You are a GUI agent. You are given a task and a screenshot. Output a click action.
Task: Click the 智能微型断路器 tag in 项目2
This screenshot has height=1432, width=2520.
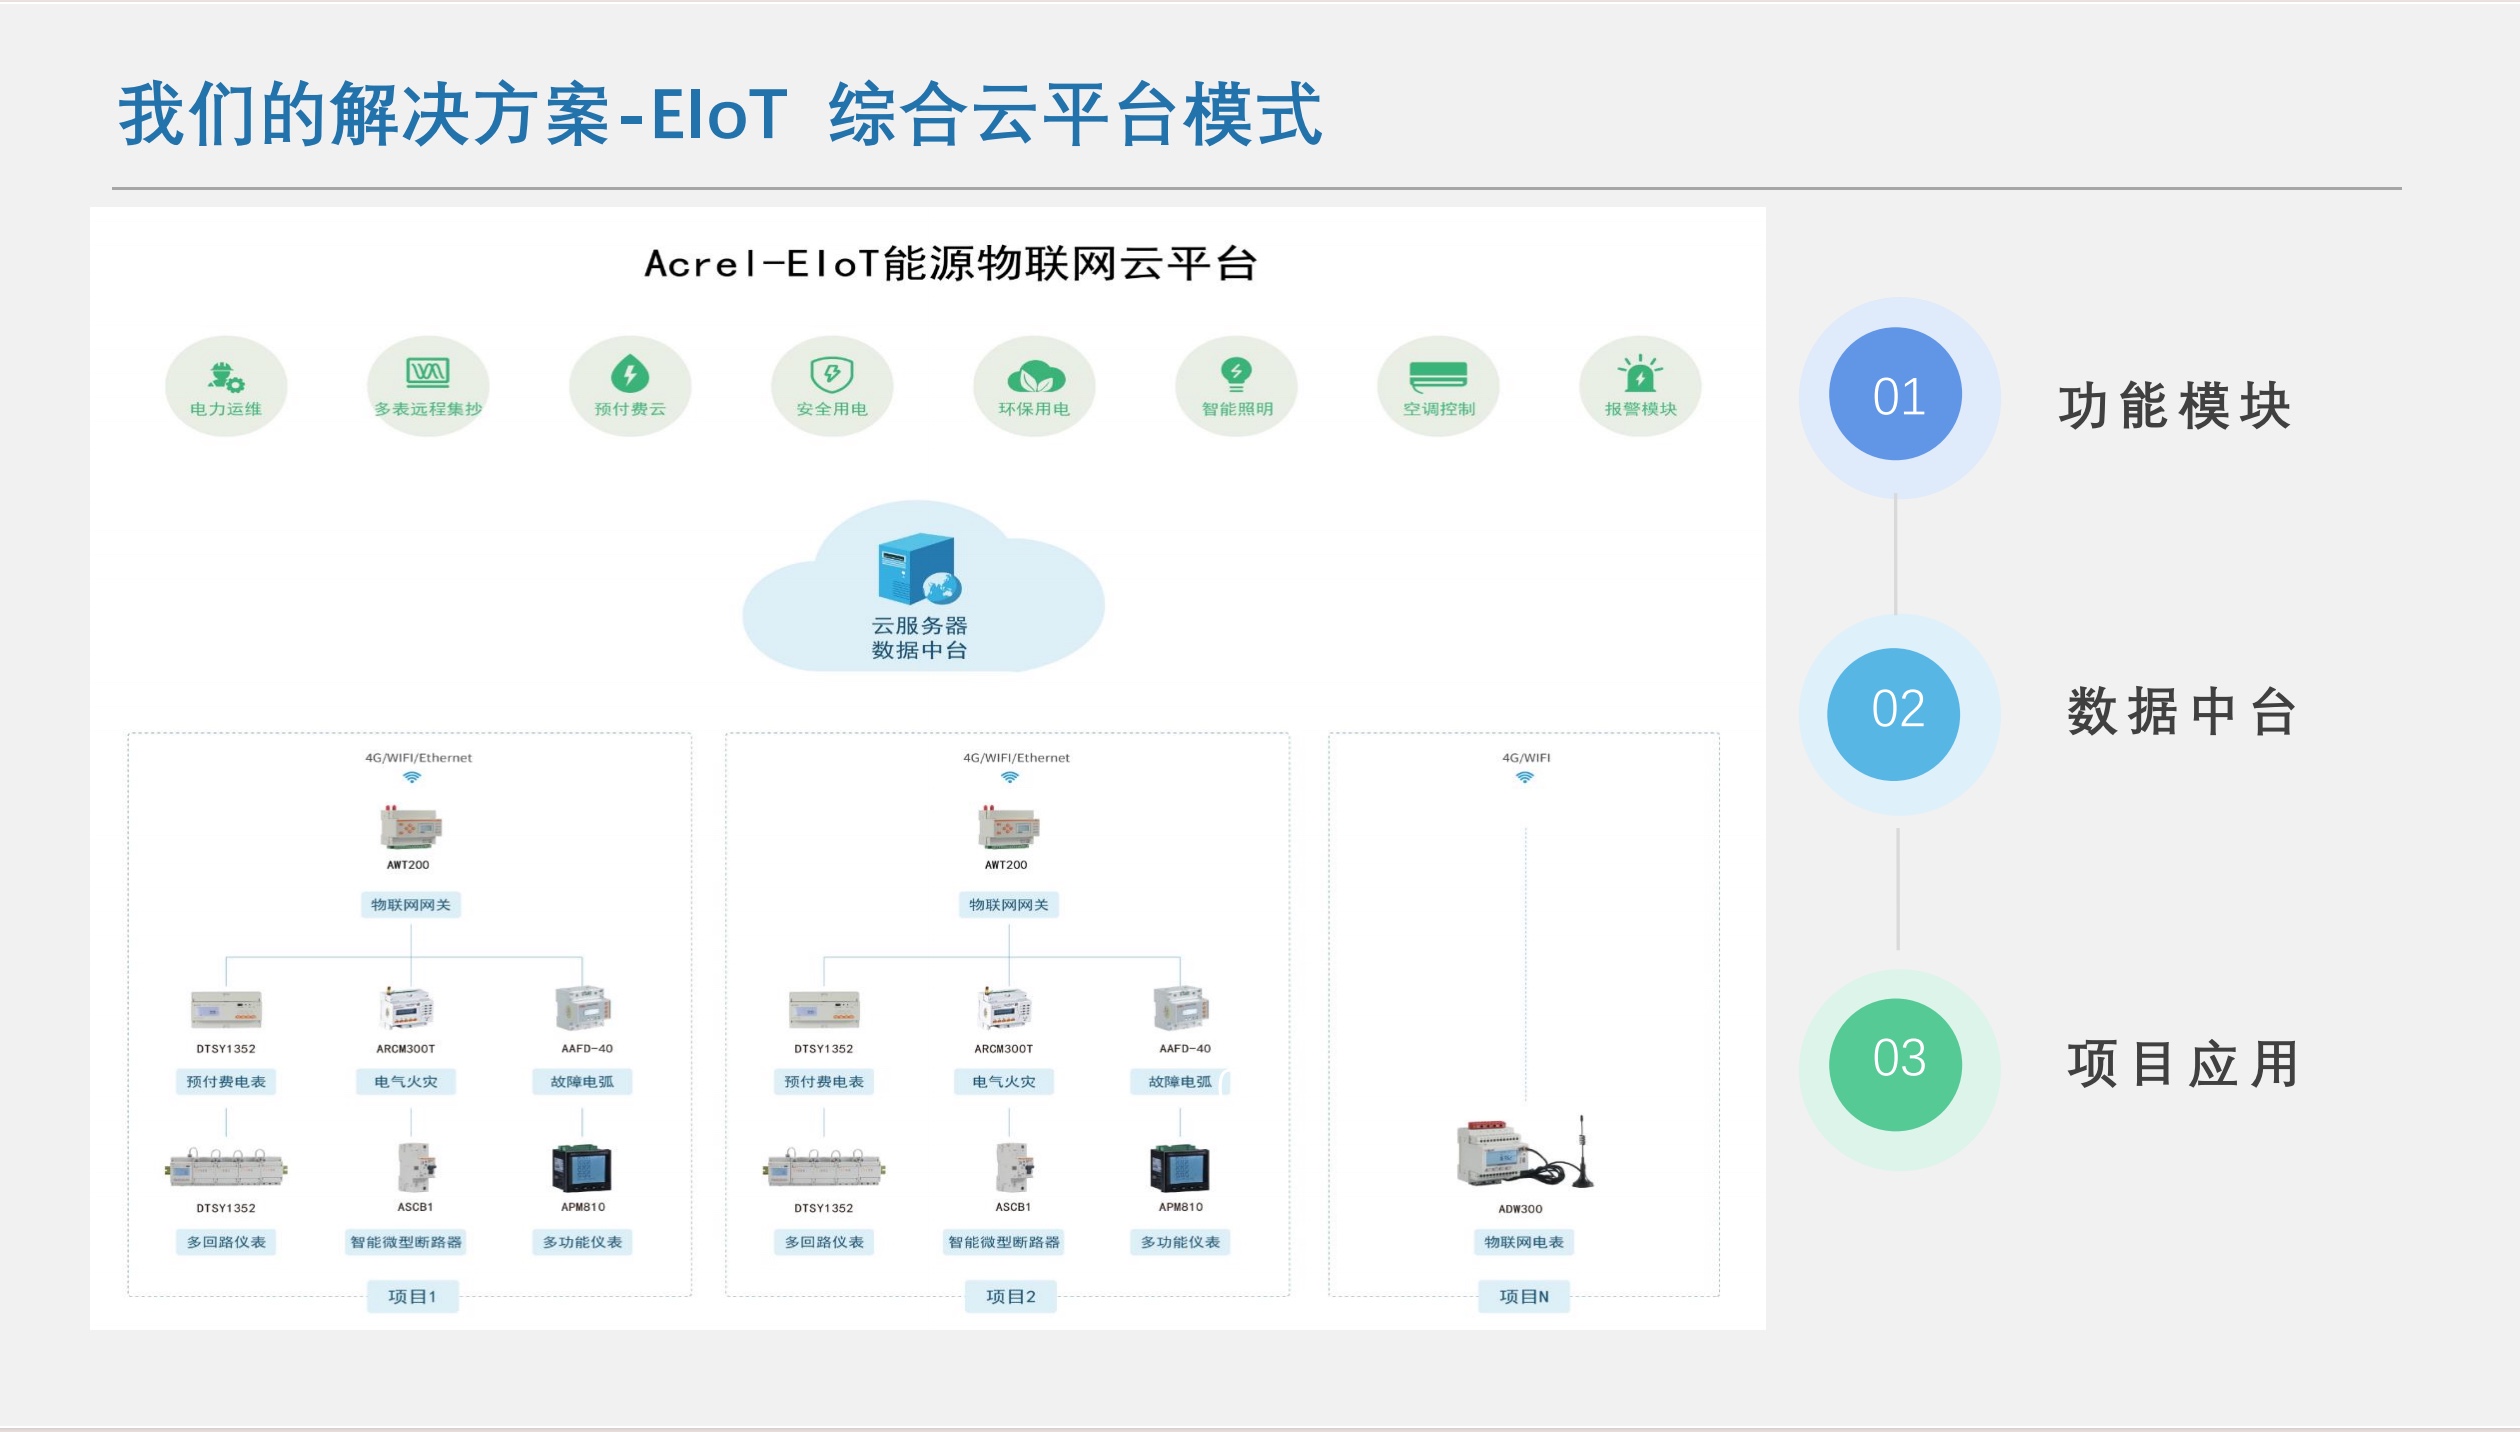click(x=1004, y=1242)
